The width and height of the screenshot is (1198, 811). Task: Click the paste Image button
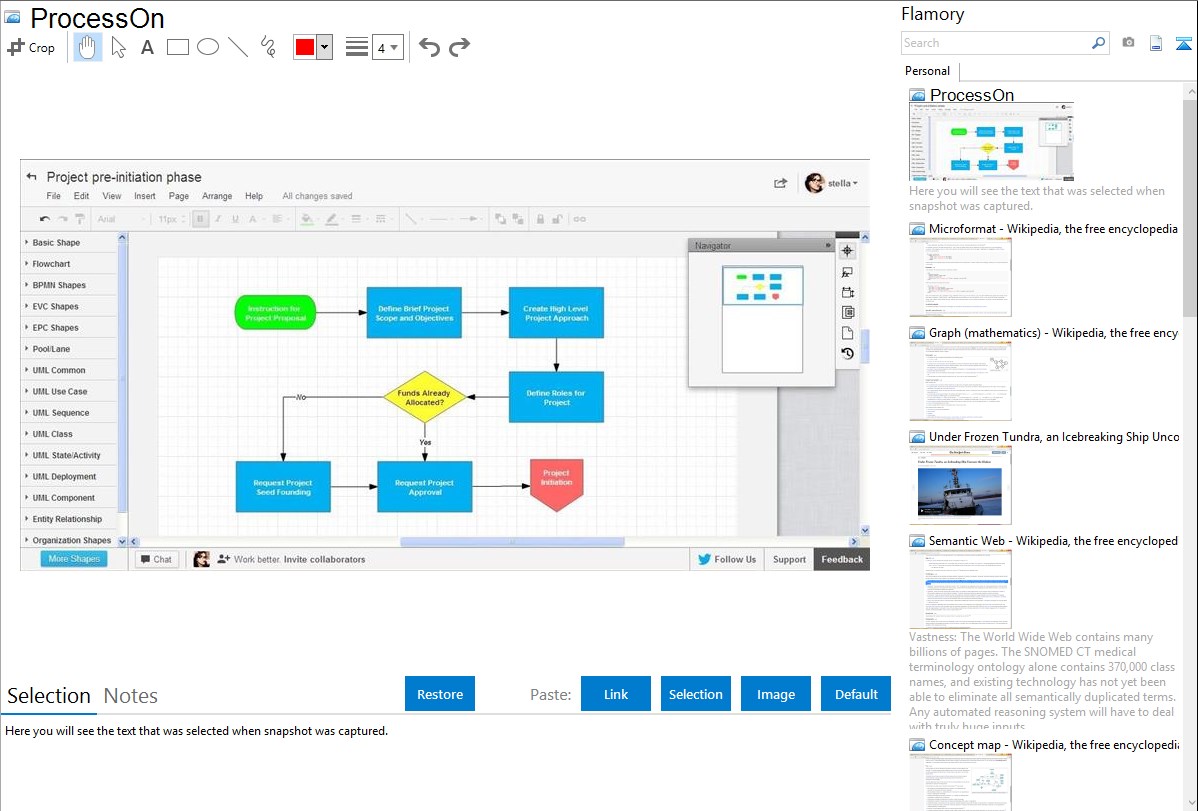(x=775, y=694)
